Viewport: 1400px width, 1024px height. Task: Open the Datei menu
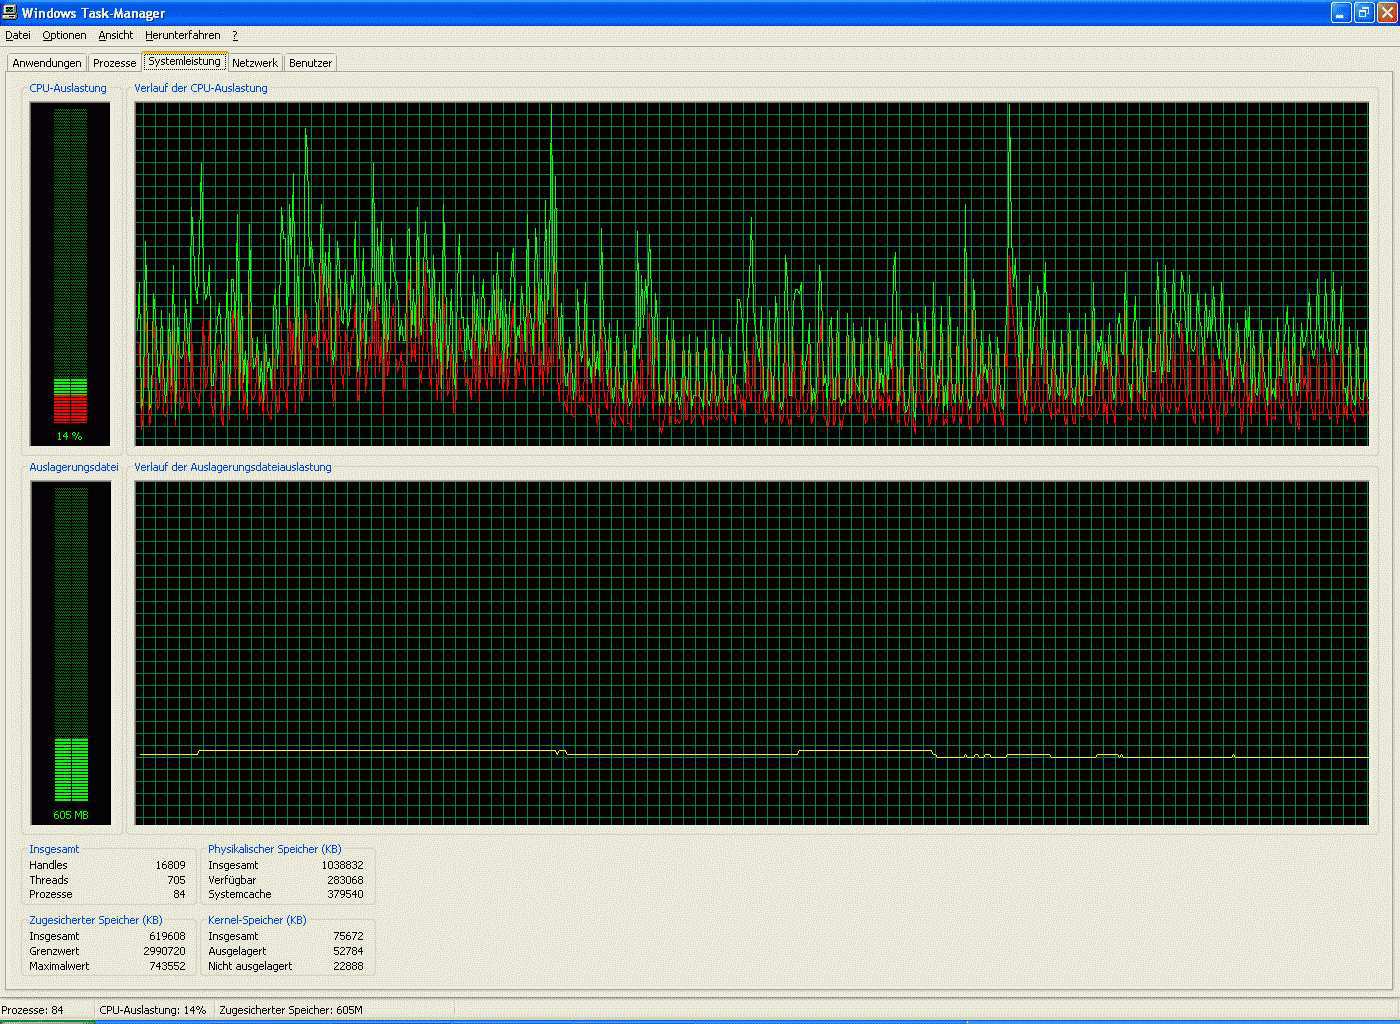pos(18,35)
